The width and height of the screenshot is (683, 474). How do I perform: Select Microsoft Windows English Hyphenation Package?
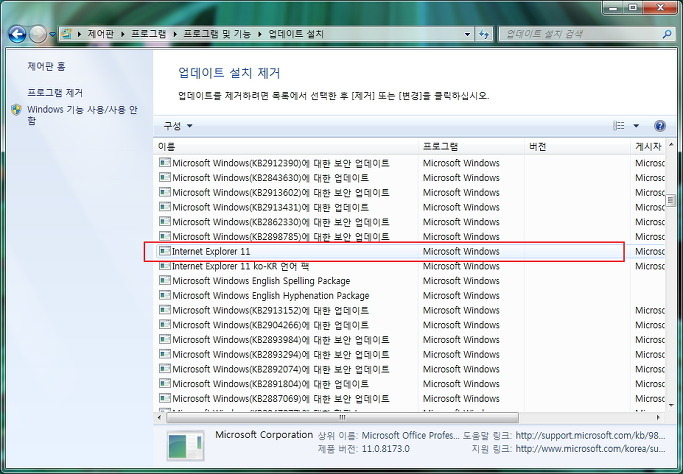pyautogui.click(x=409, y=296)
